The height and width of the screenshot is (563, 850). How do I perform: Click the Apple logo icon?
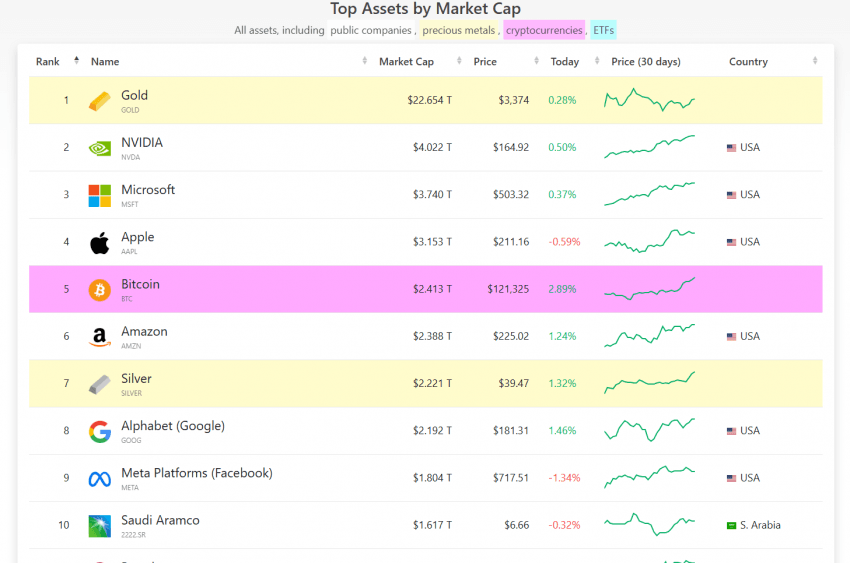(x=100, y=242)
